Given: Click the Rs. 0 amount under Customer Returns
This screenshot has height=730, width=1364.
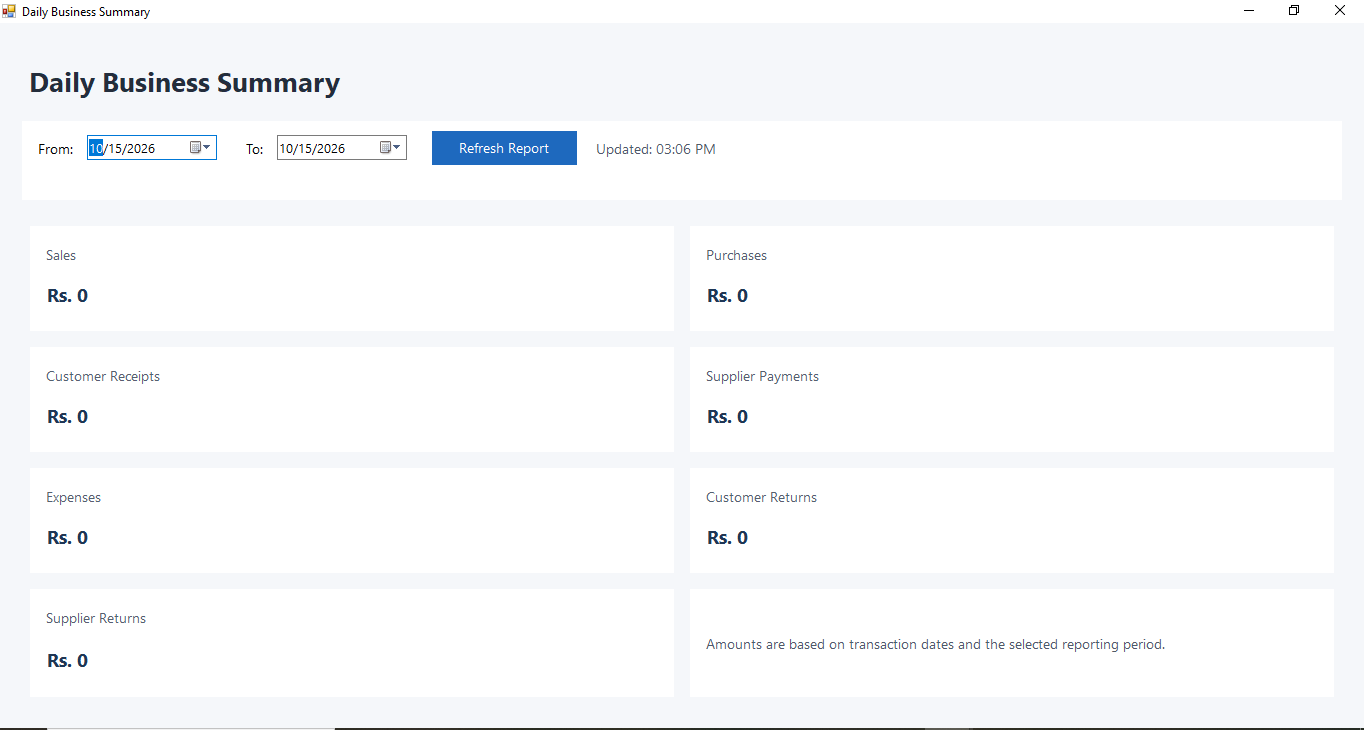Looking at the screenshot, I should (727, 538).
